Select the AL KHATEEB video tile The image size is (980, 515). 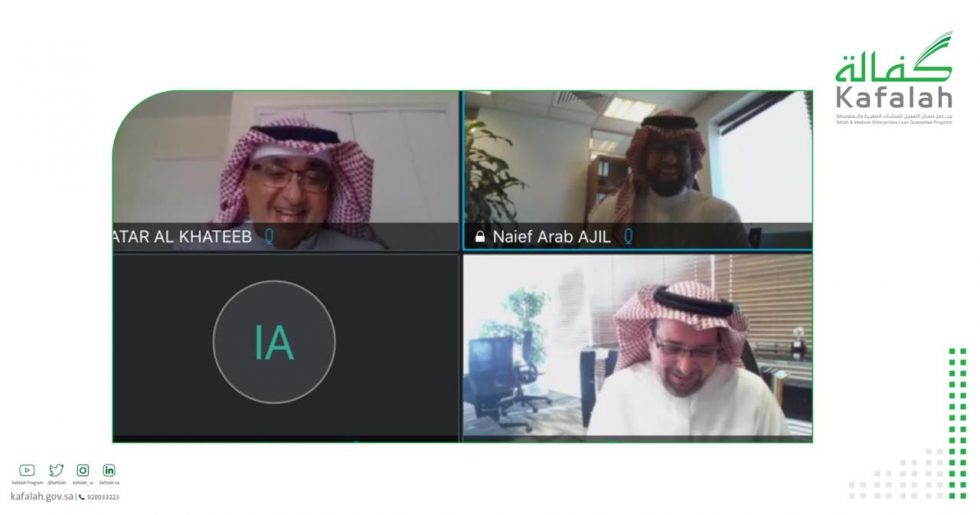click(286, 171)
